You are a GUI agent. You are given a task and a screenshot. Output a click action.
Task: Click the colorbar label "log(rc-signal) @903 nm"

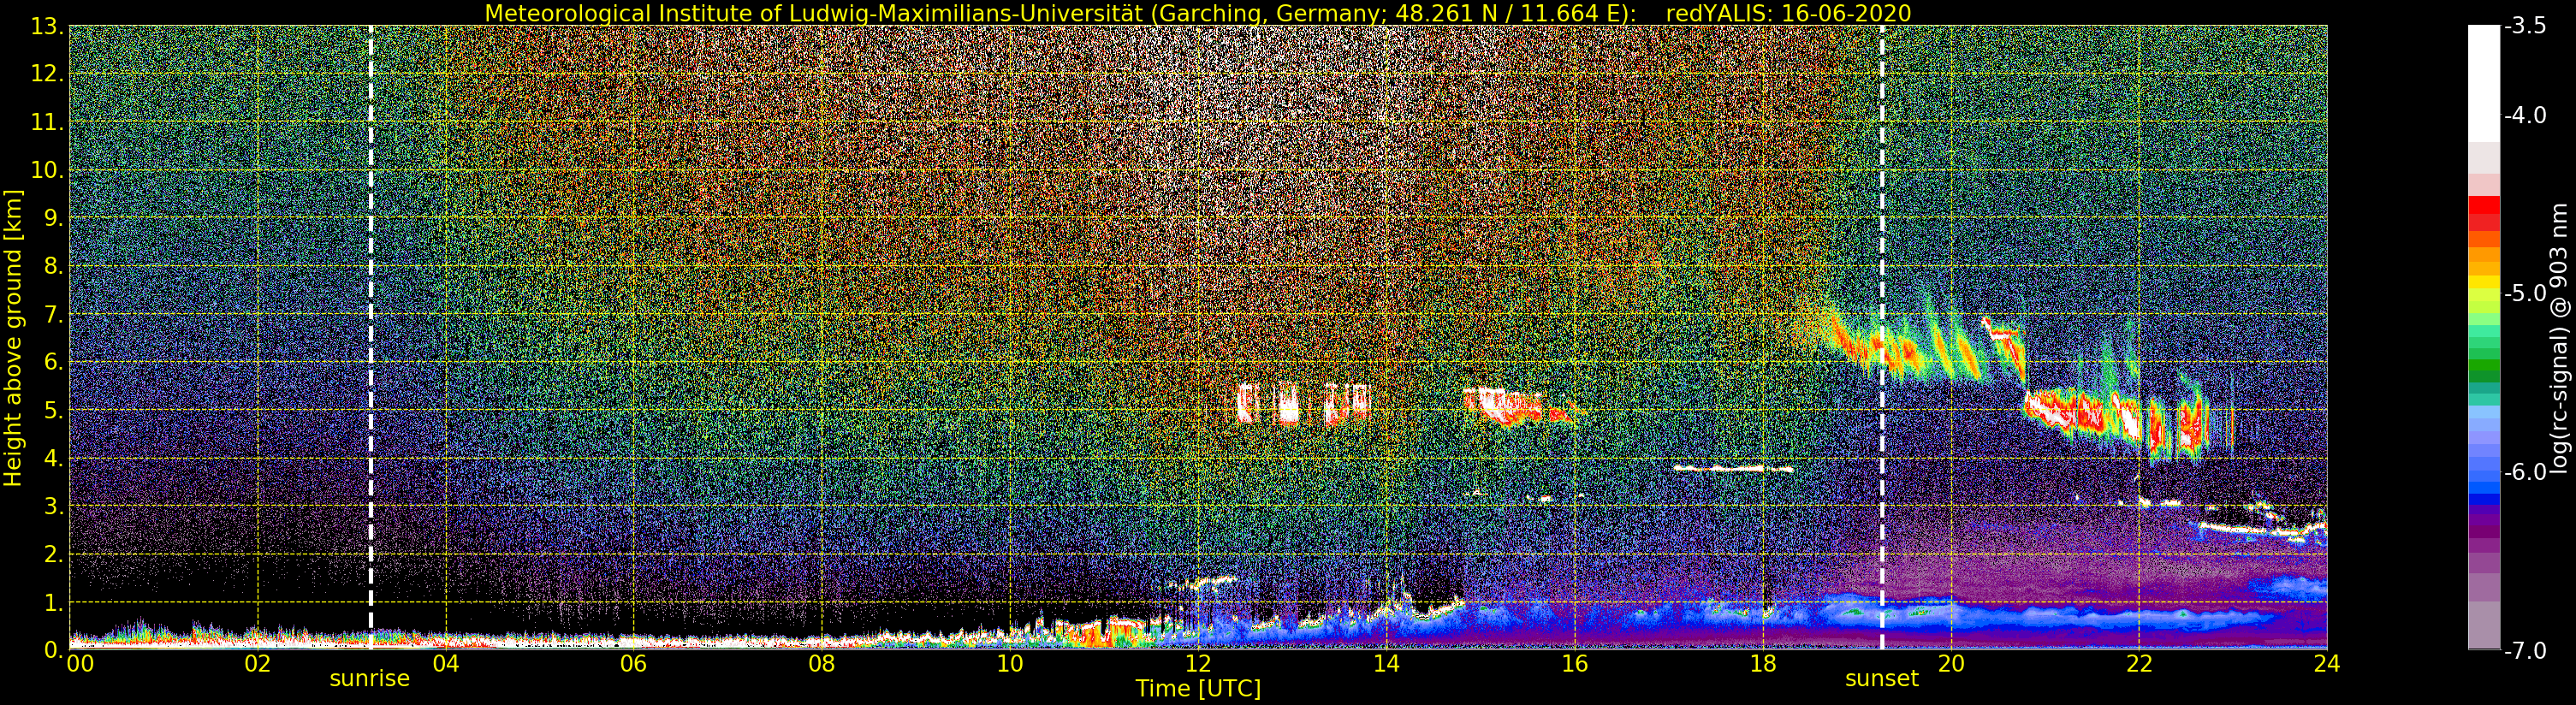click(2557, 338)
